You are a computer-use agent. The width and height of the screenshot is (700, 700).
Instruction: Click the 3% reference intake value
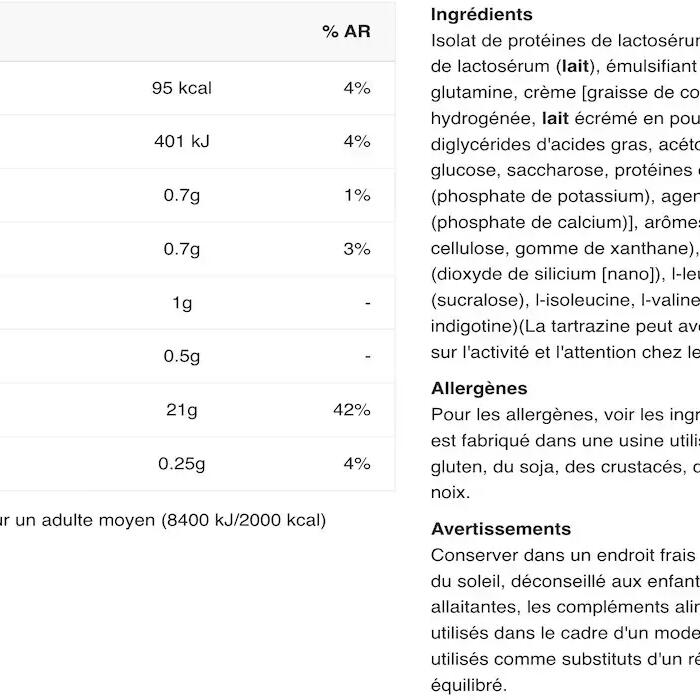point(357,249)
